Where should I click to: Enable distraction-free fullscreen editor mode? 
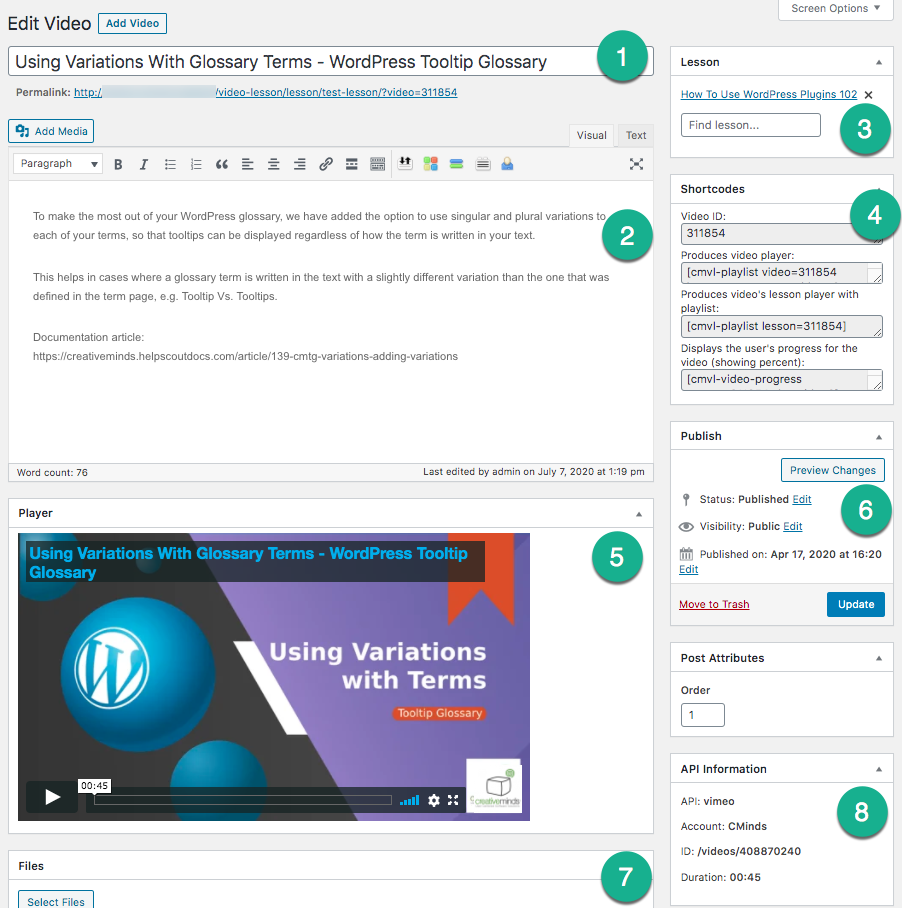636,164
